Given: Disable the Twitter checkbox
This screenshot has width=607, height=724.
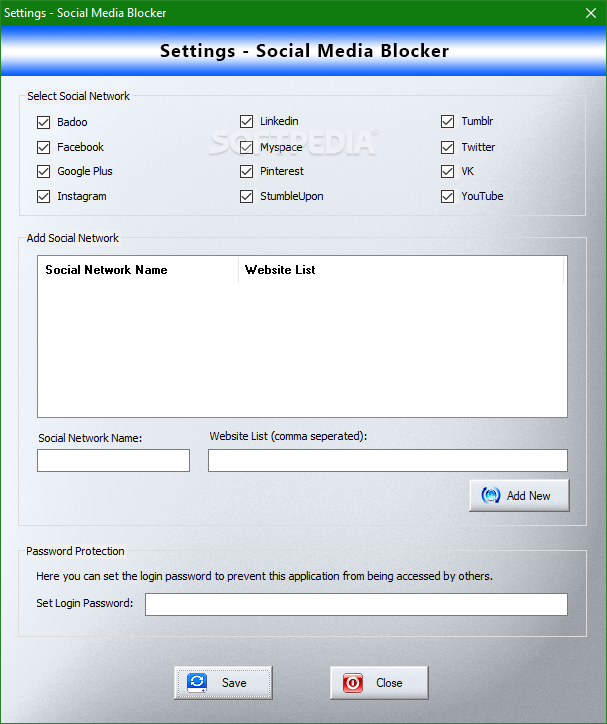Looking at the screenshot, I should [447, 147].
